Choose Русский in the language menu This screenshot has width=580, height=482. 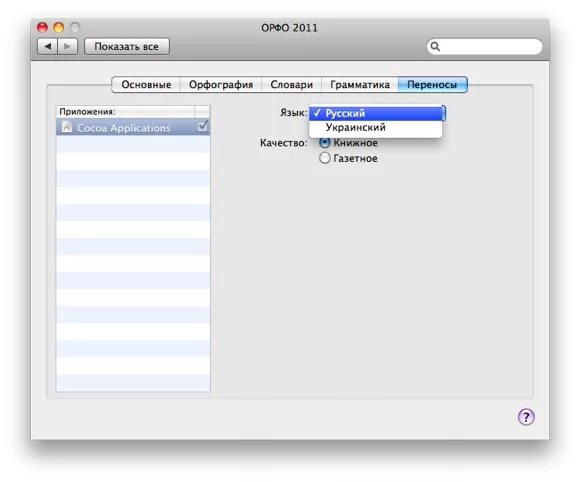pyautogui.click(x=376, y=113)
